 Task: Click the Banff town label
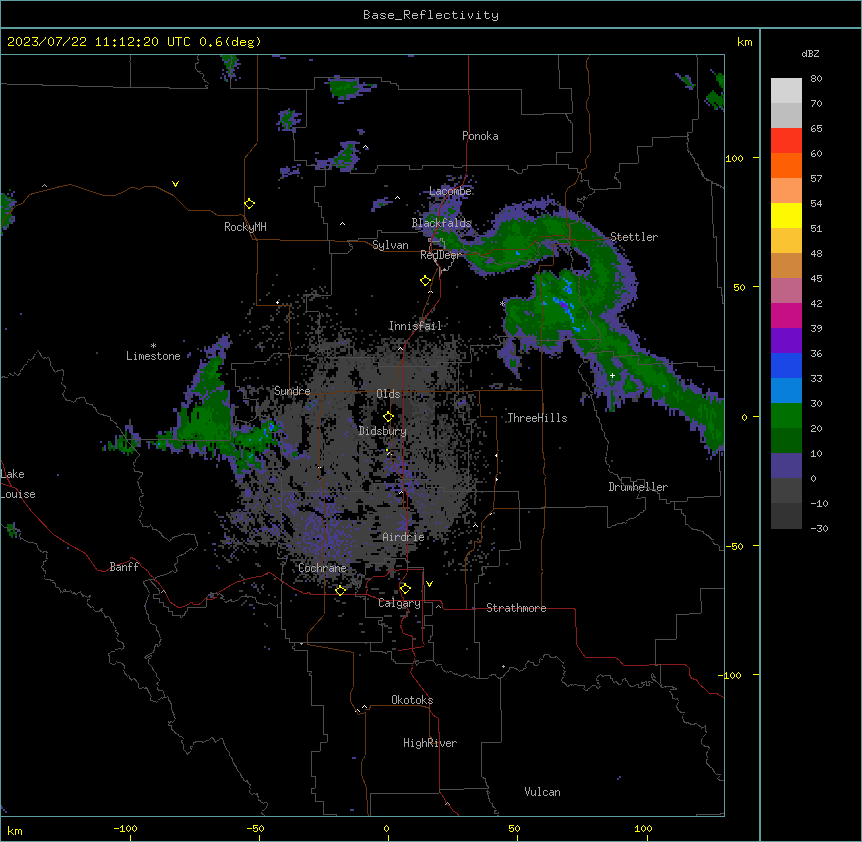tap(124, 567)
